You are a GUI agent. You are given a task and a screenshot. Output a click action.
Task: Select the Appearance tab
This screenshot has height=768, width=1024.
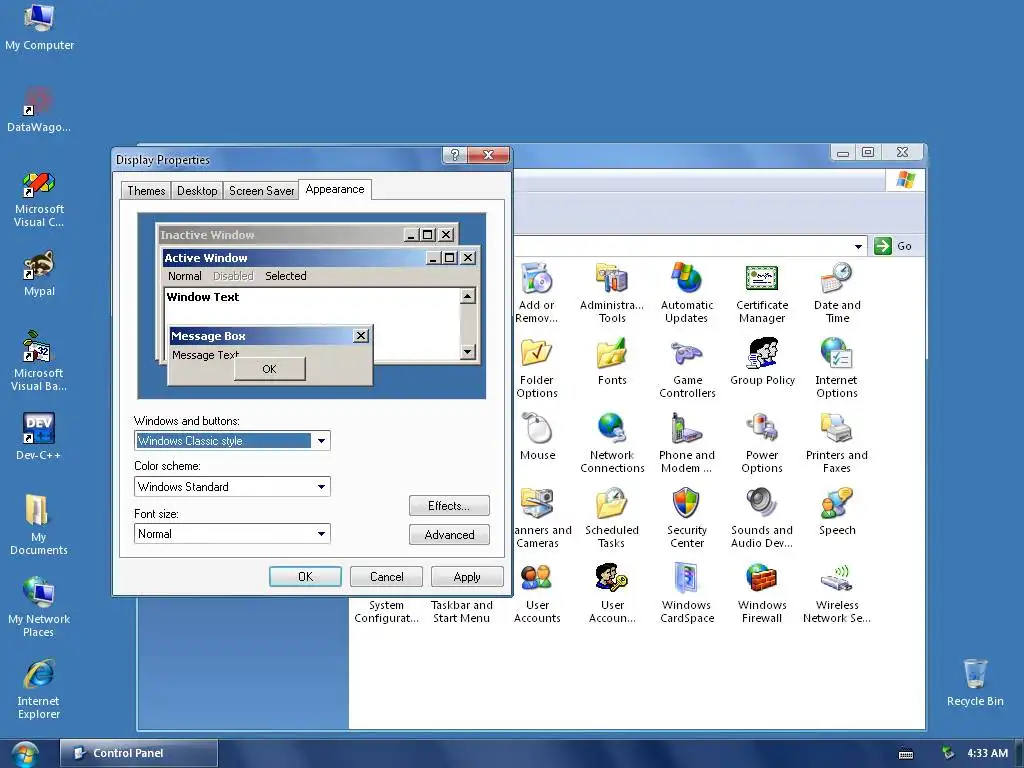coord(335,189)
